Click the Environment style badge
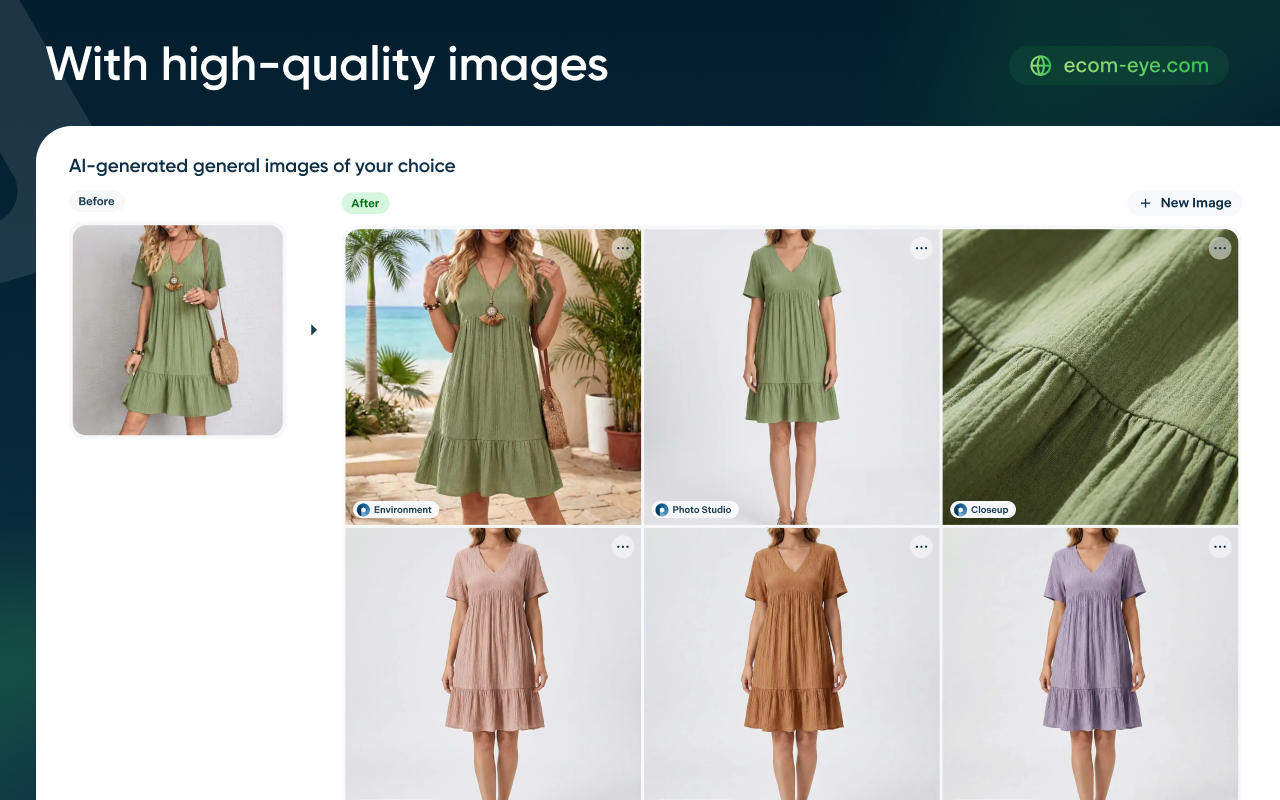The height and width of the screenshot is (800, 1280). point(395,509)
